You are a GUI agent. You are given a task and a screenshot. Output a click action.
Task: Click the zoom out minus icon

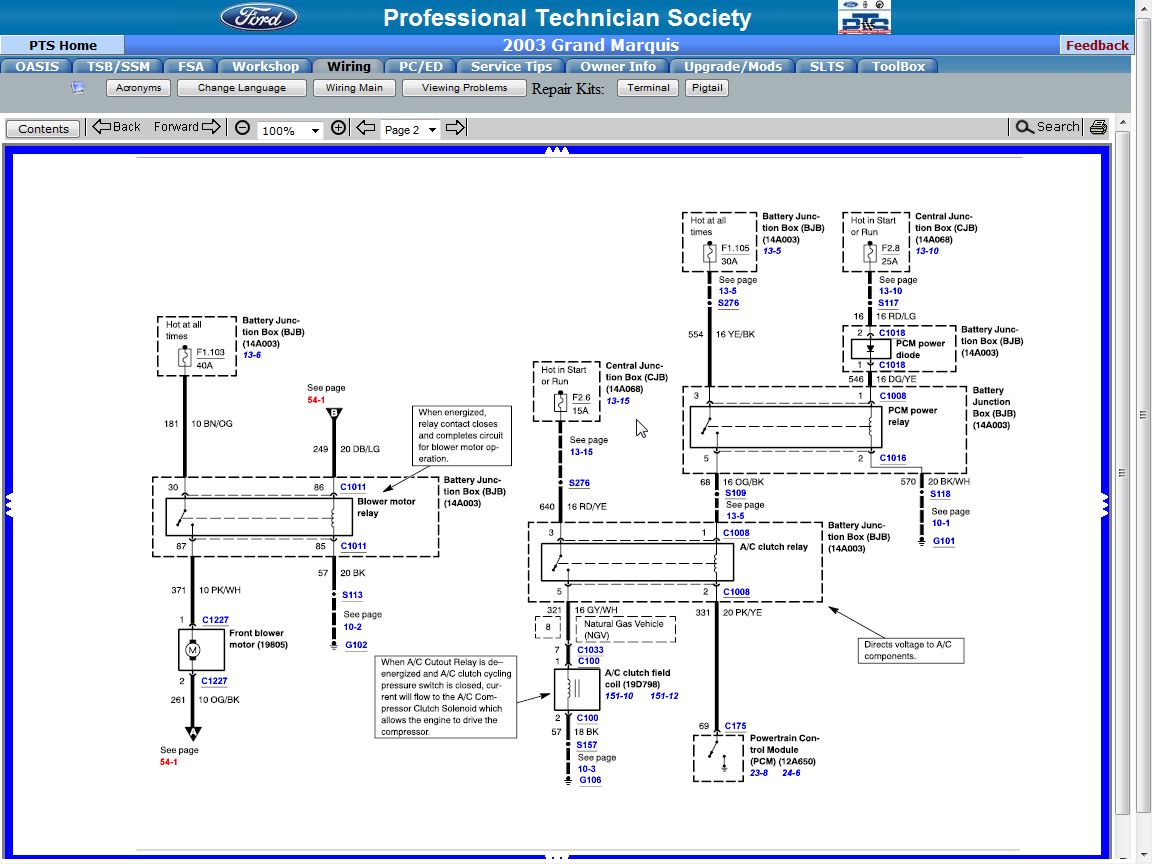[242, 128]
